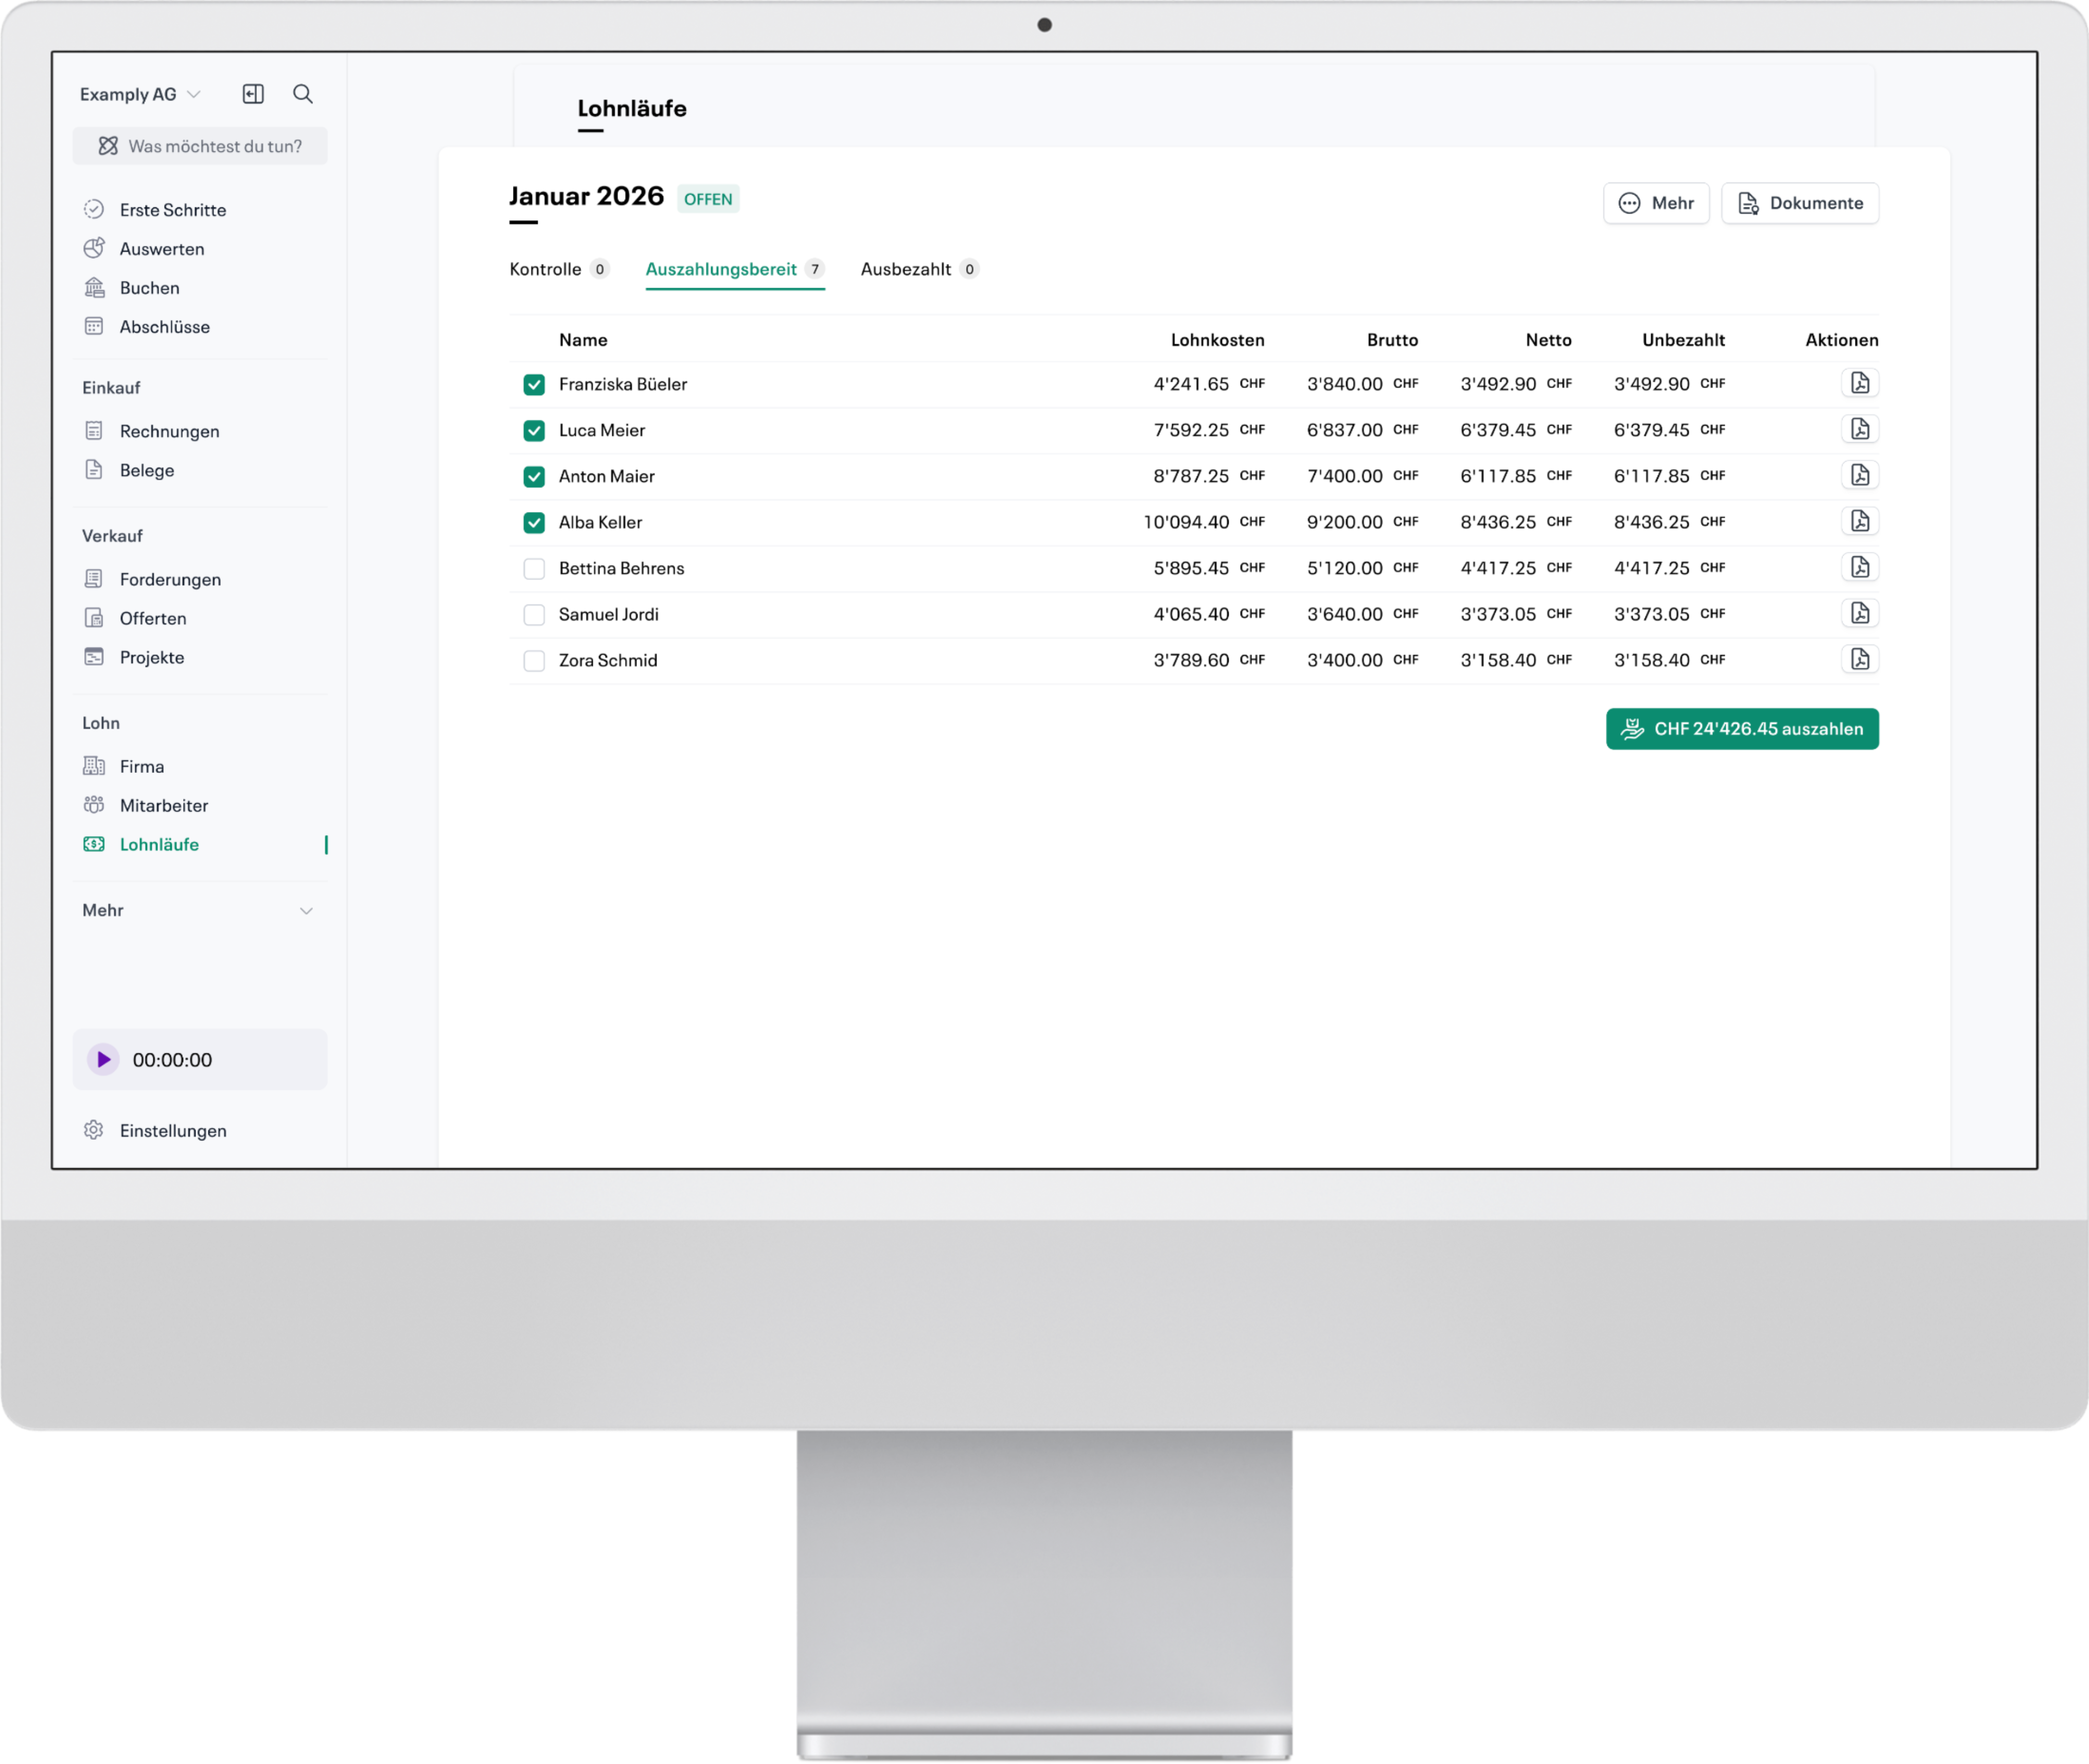Open PDF payslip for Alba Keller
Image resolution: width=2089 pixels, height=1764 pixels.
(x=1859, y=521)
